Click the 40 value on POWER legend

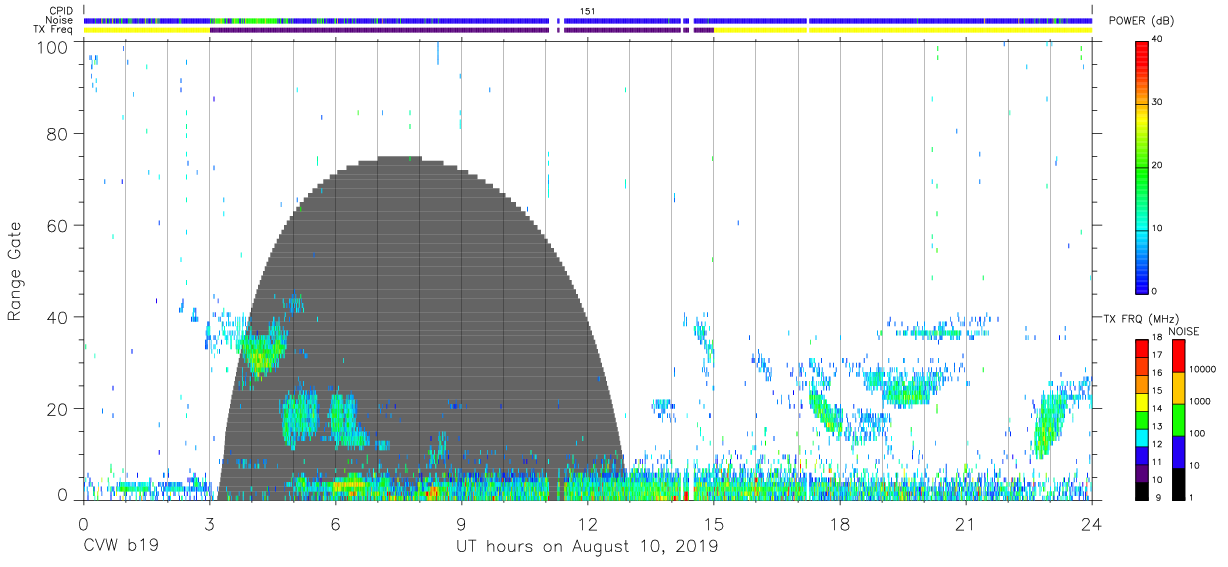click(x=1156, y=39)
